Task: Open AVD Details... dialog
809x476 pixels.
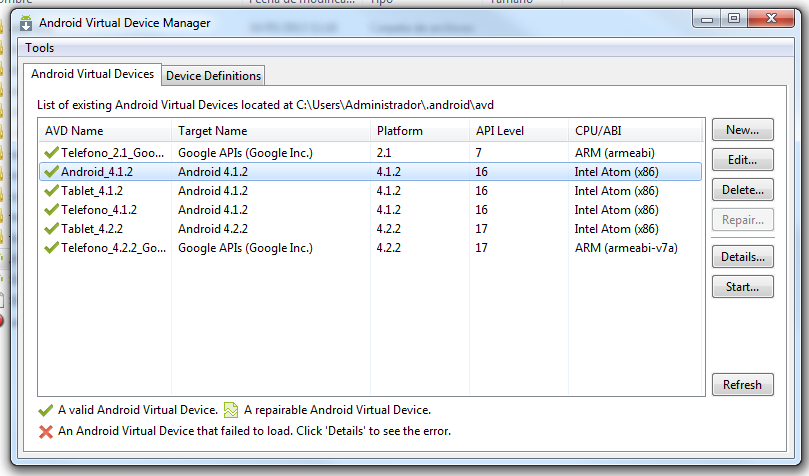Action: tap(742, 257)
